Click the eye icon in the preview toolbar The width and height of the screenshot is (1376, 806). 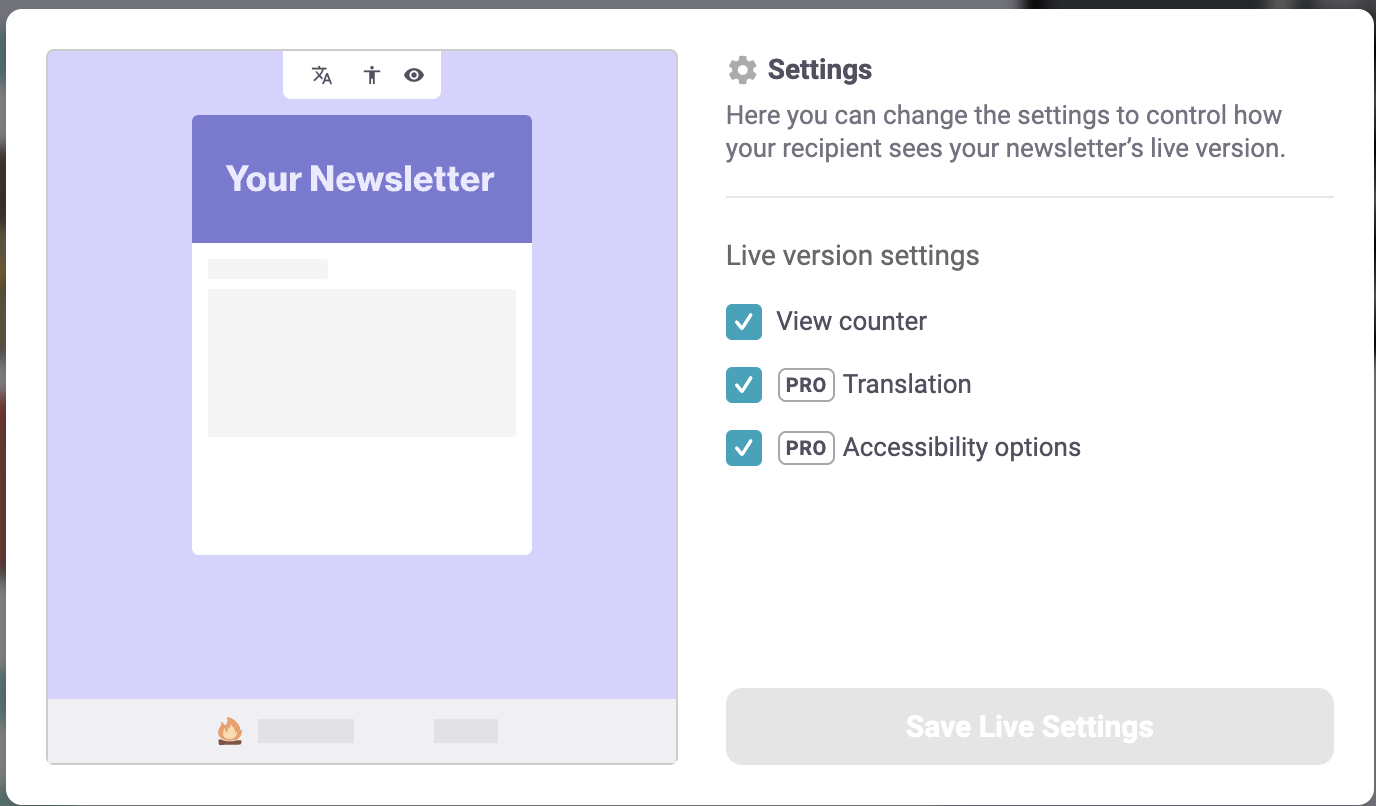coord(413,74)
